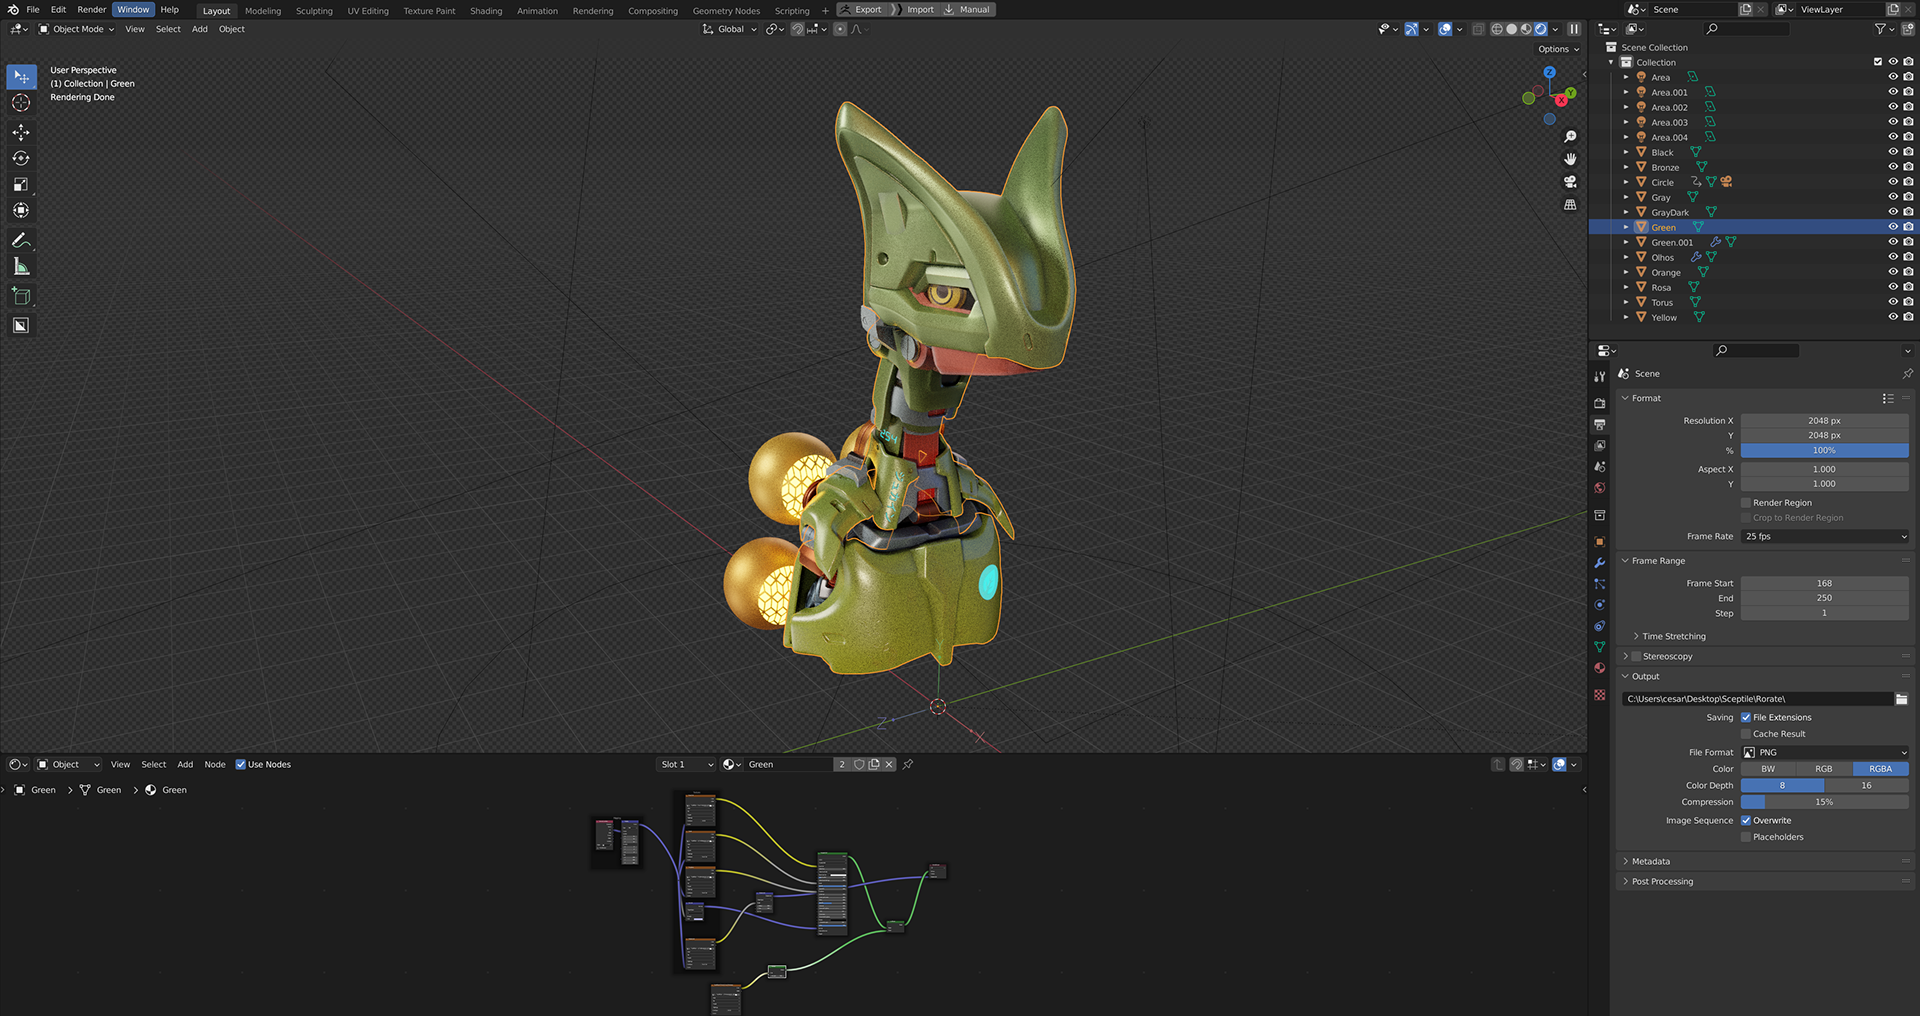
Task: Toggle camera view in the viewport
Action: point(1570,182)
